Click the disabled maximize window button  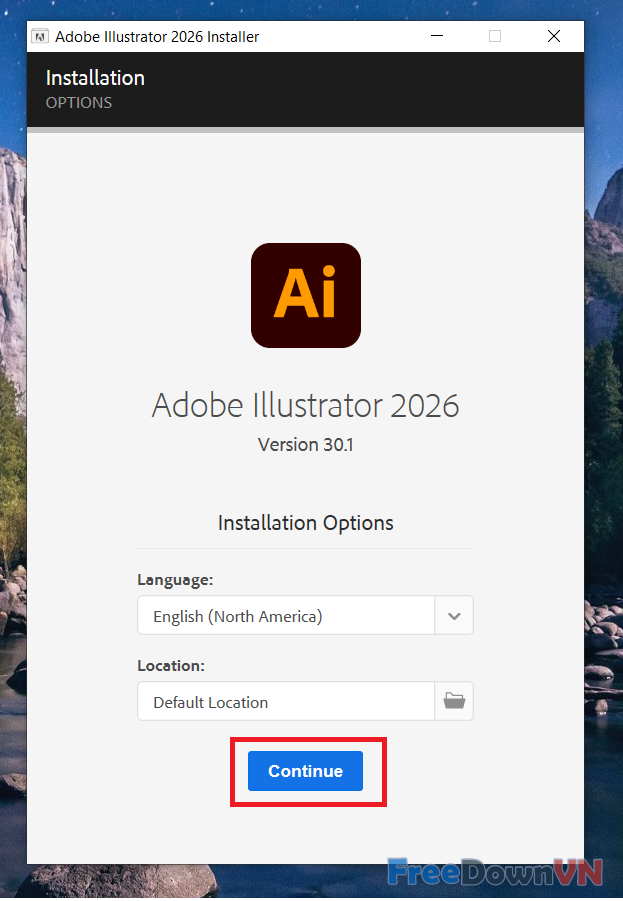coord(495,37)
